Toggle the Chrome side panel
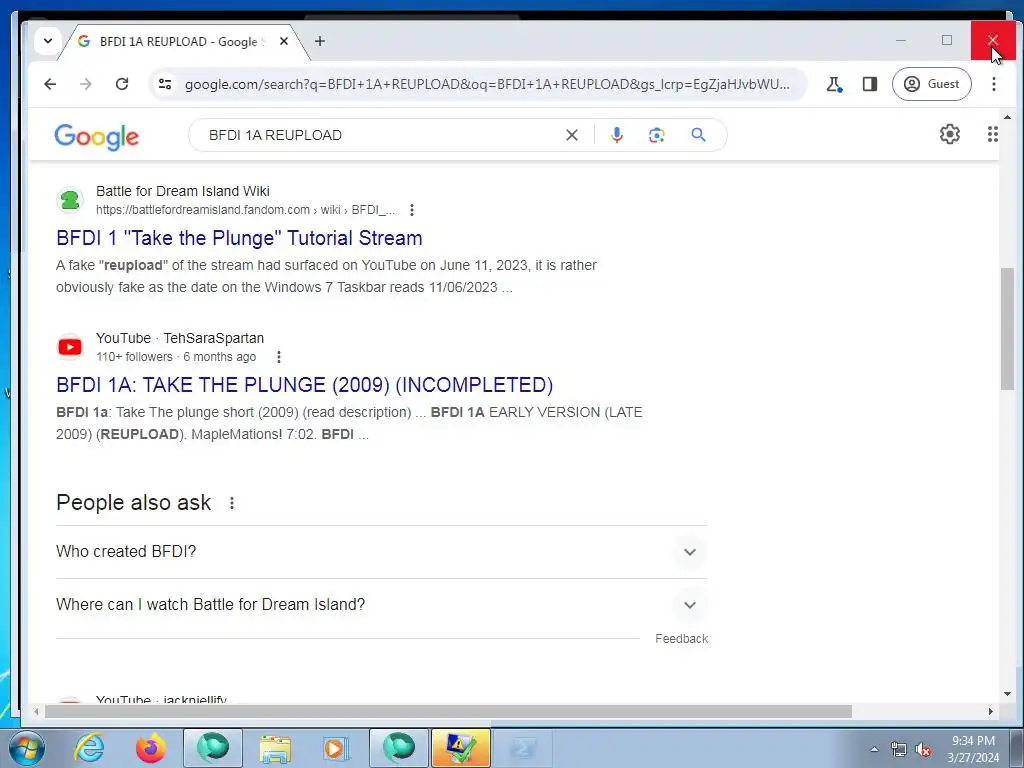1024x768 pixels. click(869, 84)
